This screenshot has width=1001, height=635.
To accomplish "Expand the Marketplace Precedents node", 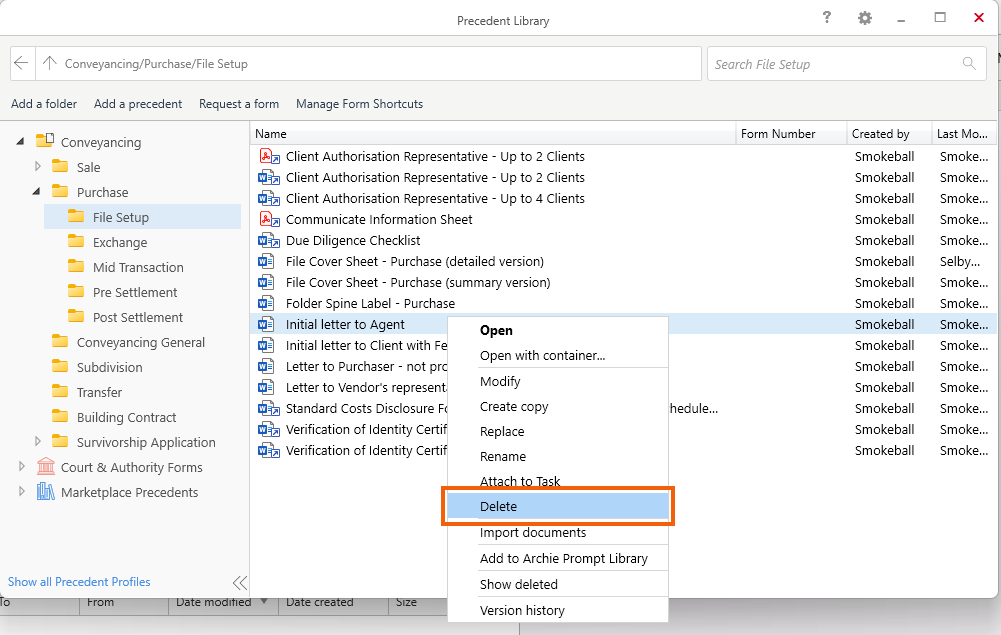I will point(22,492).
